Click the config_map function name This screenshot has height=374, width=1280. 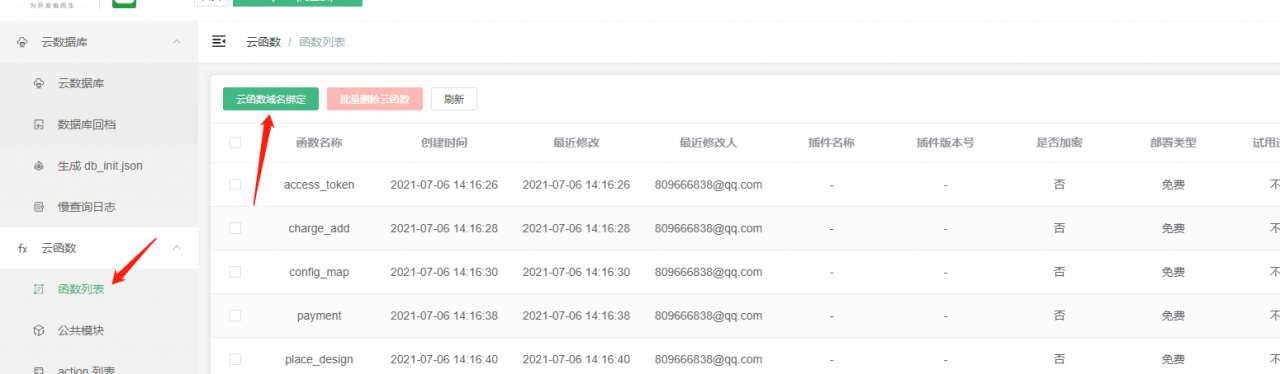click(319, 272)
